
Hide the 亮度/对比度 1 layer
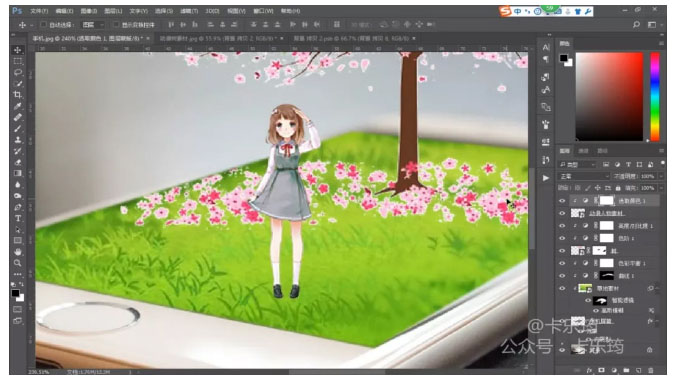tap(562, 226)
